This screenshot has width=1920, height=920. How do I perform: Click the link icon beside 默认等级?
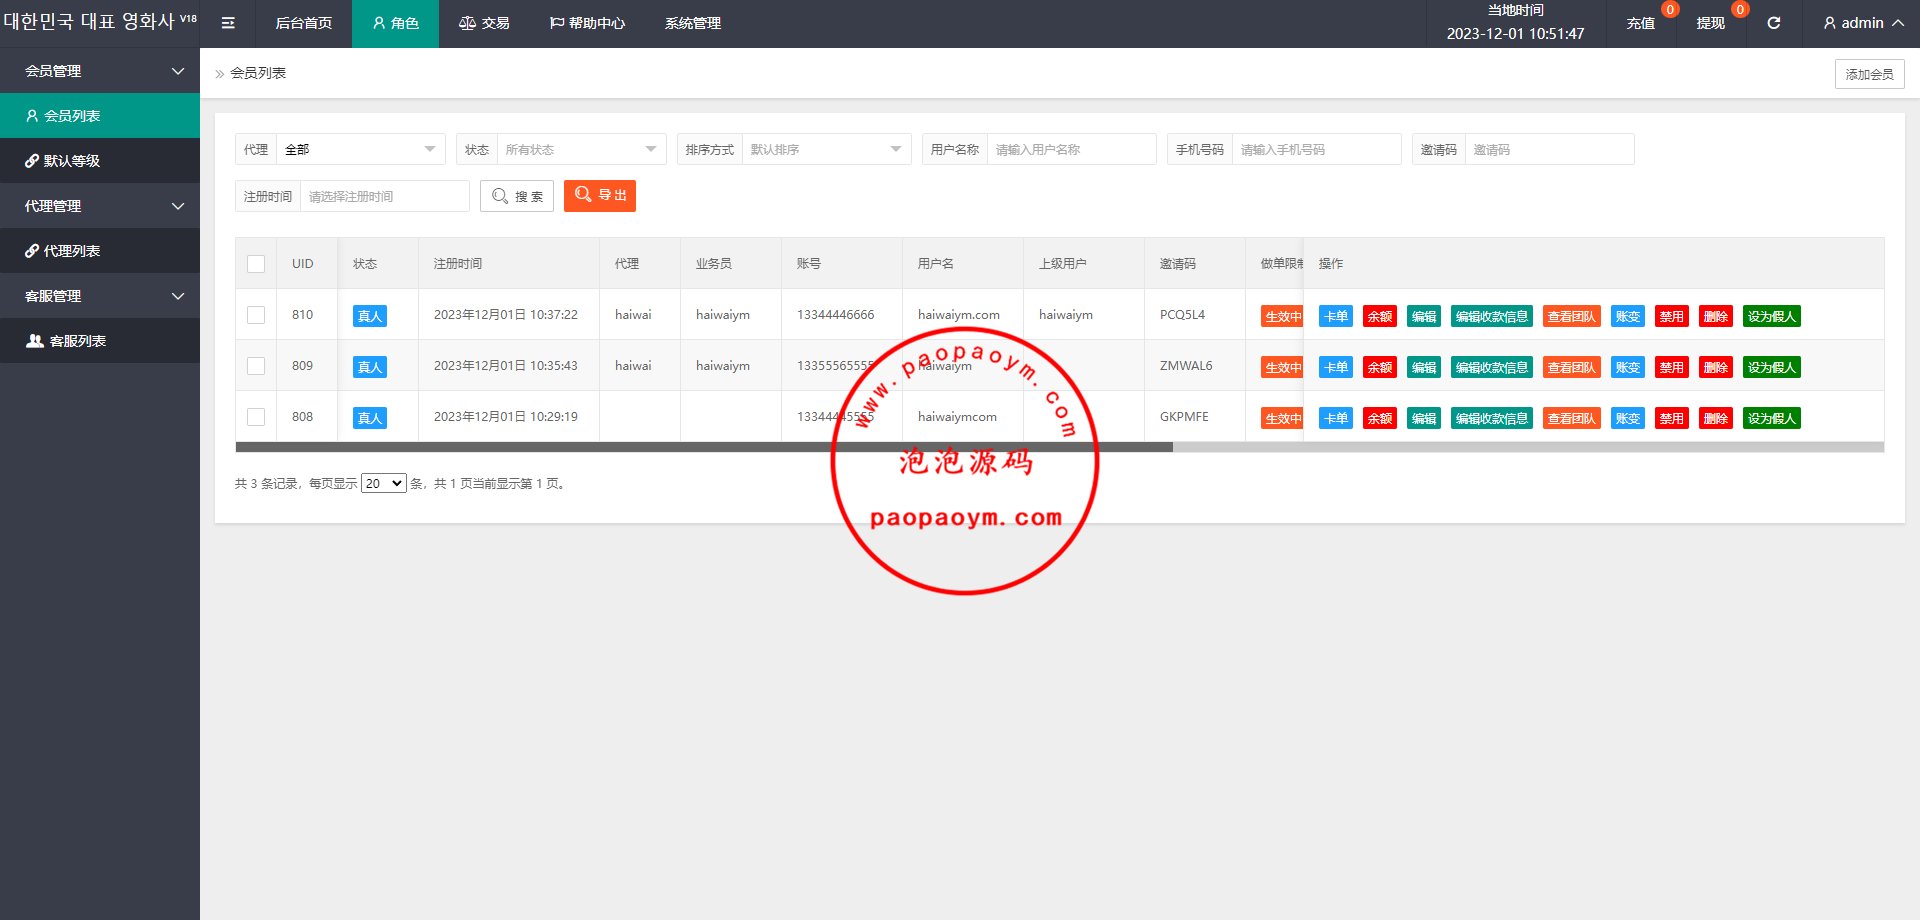pyautogui.click(x=32, y=161)
